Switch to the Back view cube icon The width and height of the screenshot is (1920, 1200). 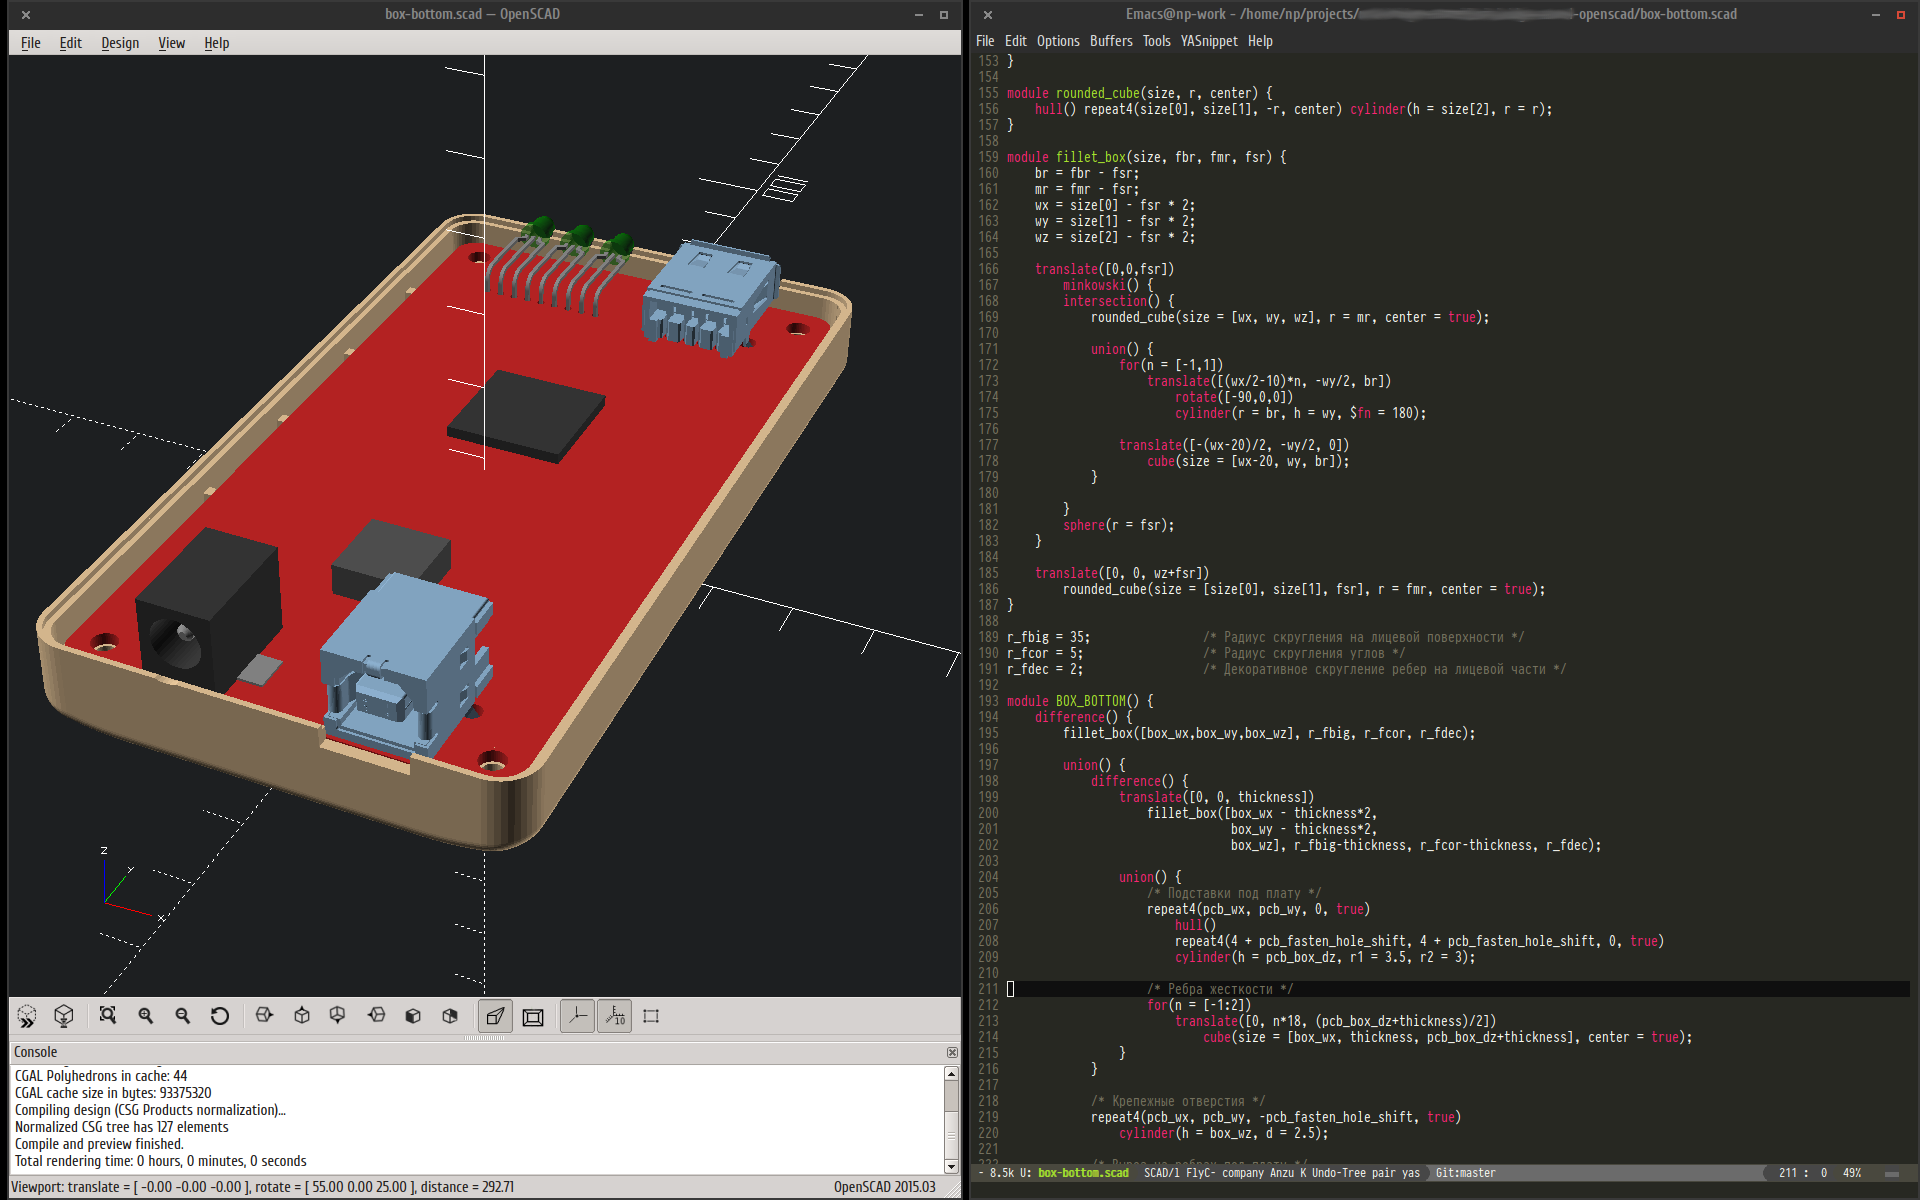450,1016
